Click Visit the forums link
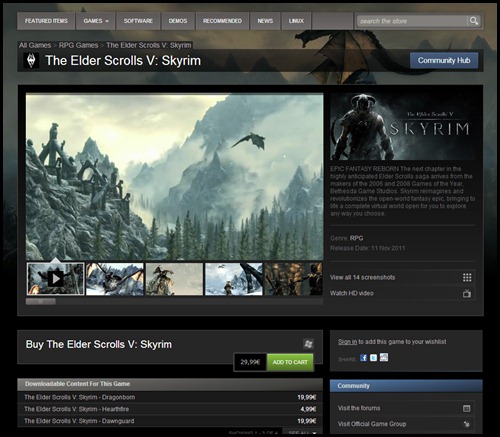This screenshot has width=500, height=437. click(x=359, y=408)
